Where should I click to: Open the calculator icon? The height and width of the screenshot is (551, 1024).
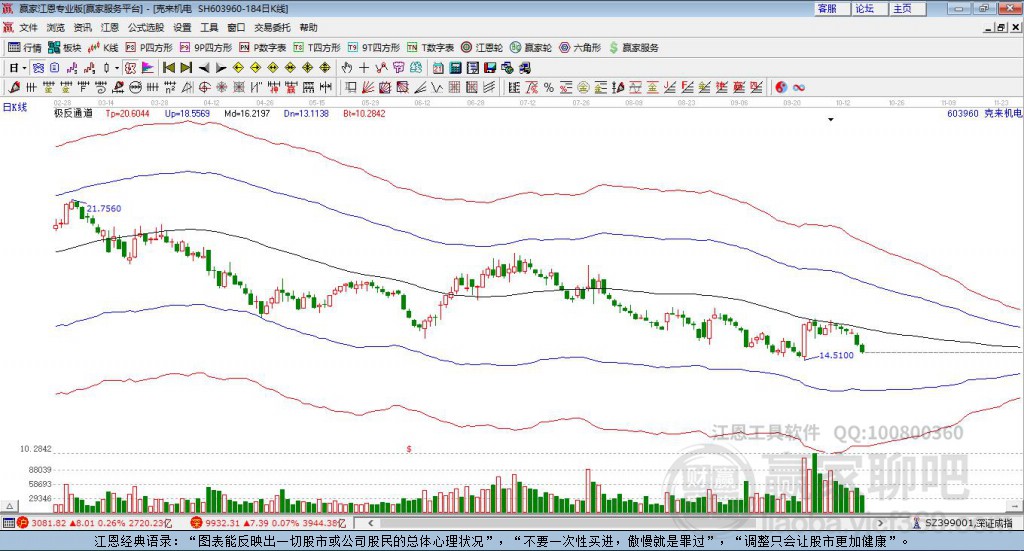click(455, 68)
